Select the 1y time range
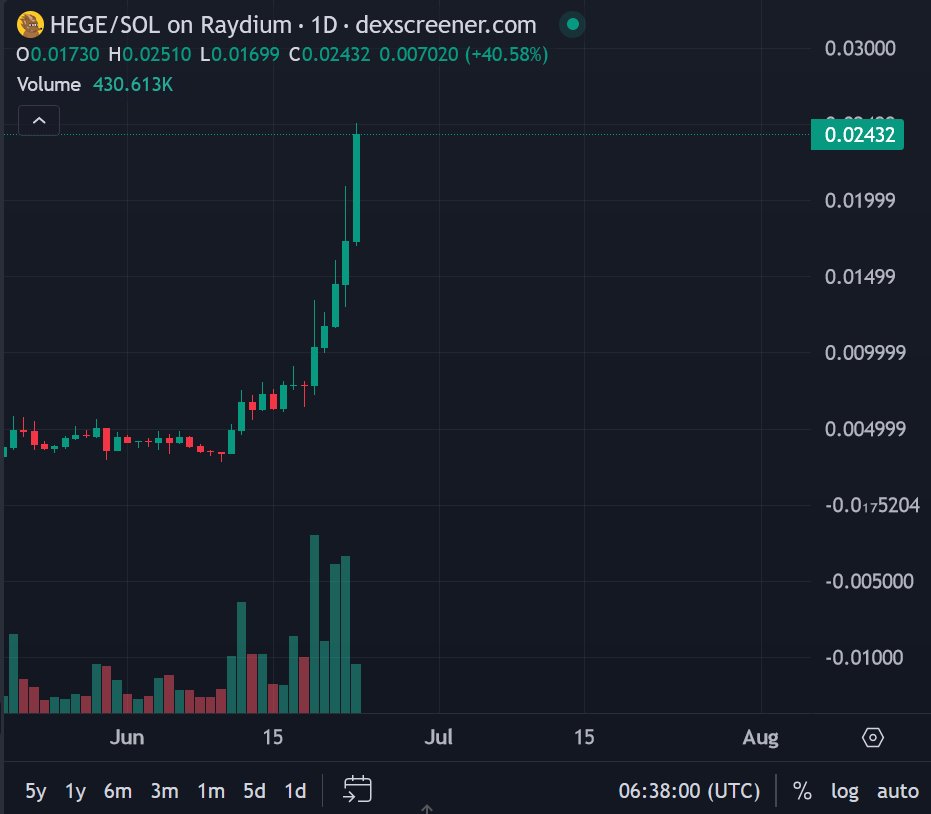The image size is (931, 814). tap(75, 791)
